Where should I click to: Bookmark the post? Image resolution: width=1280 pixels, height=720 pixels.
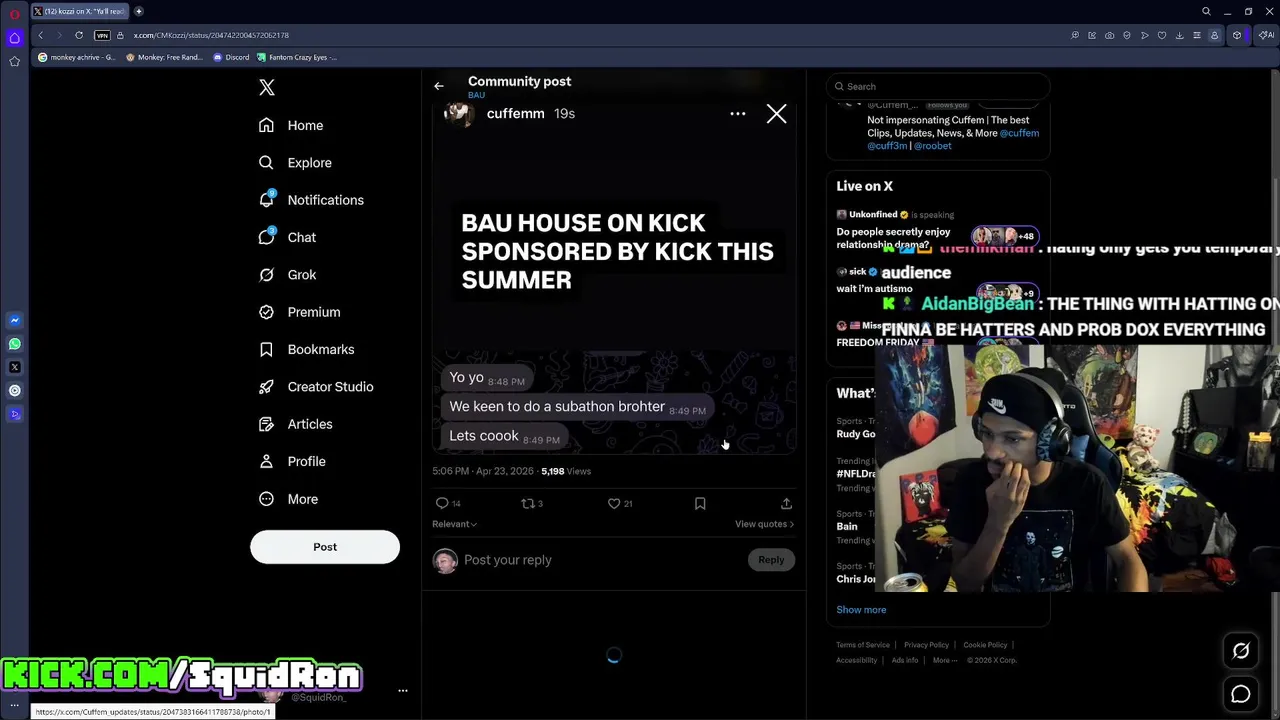point(700,503)
